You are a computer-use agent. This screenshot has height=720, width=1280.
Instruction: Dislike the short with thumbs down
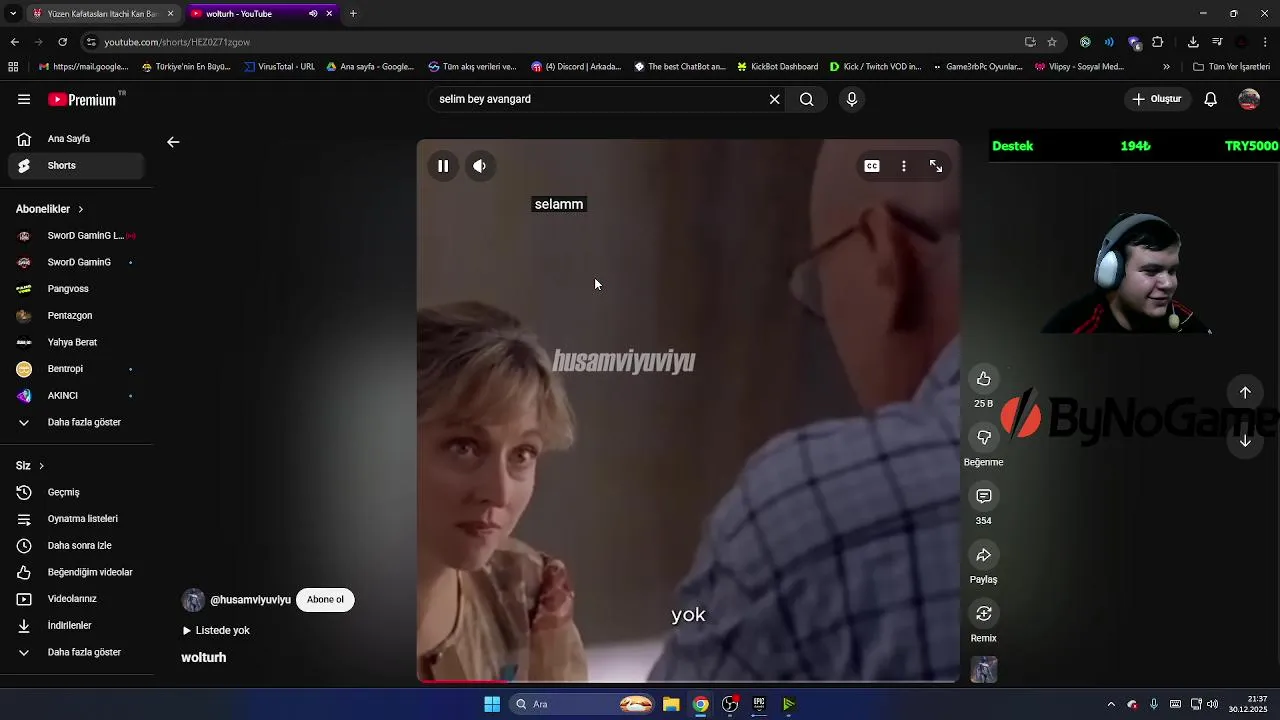pos(984,438)
